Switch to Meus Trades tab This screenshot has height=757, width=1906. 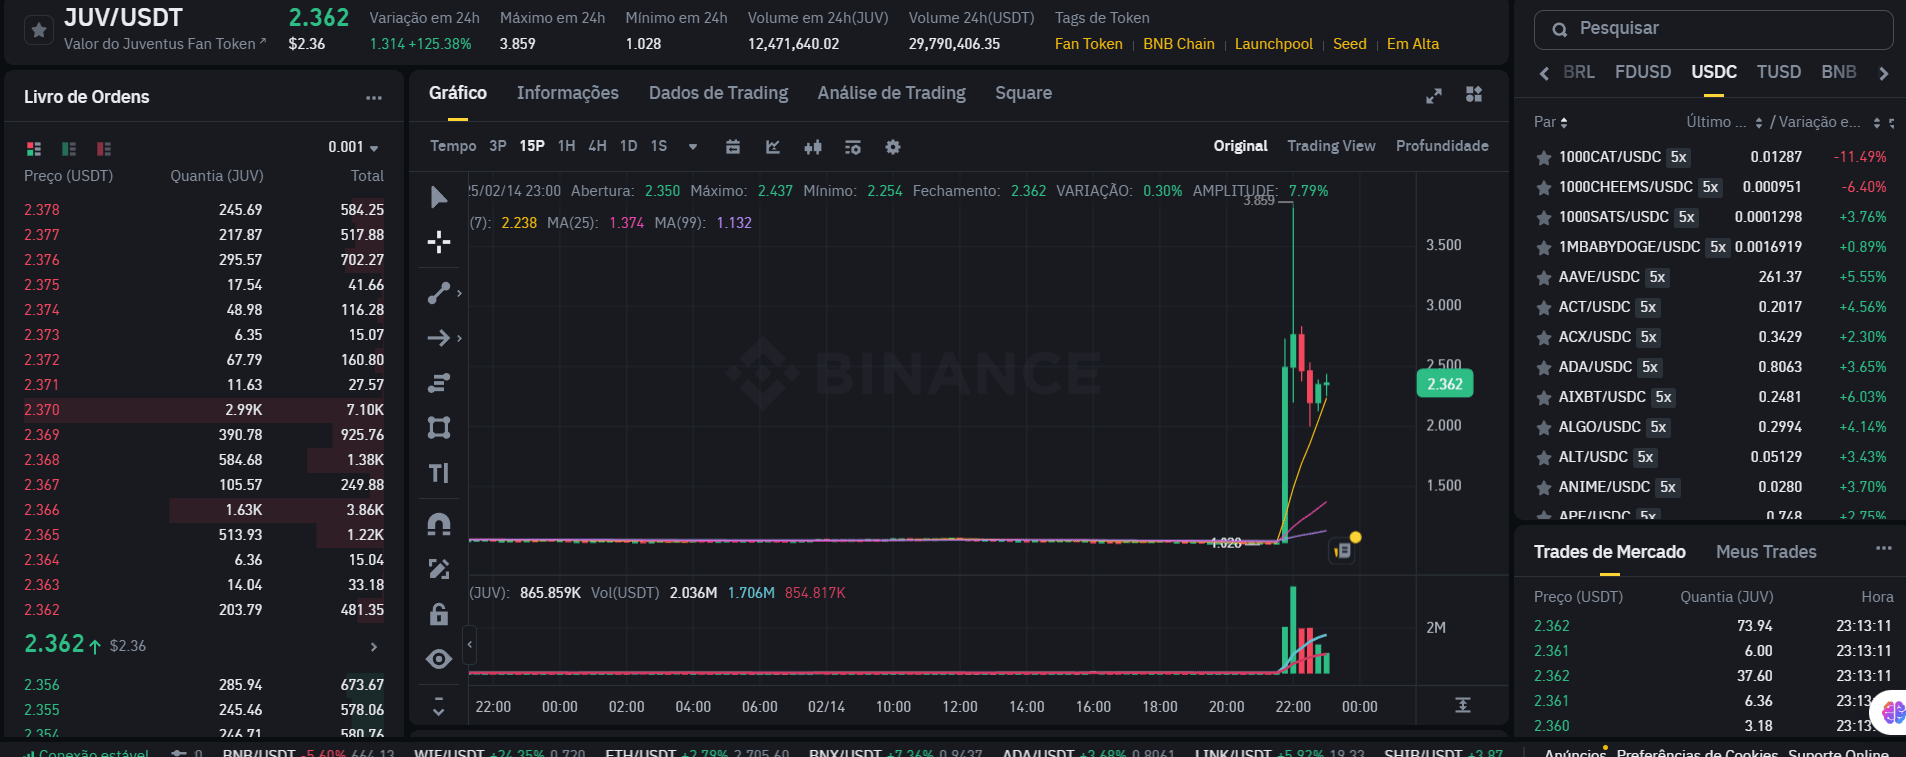pos(1766,552)
